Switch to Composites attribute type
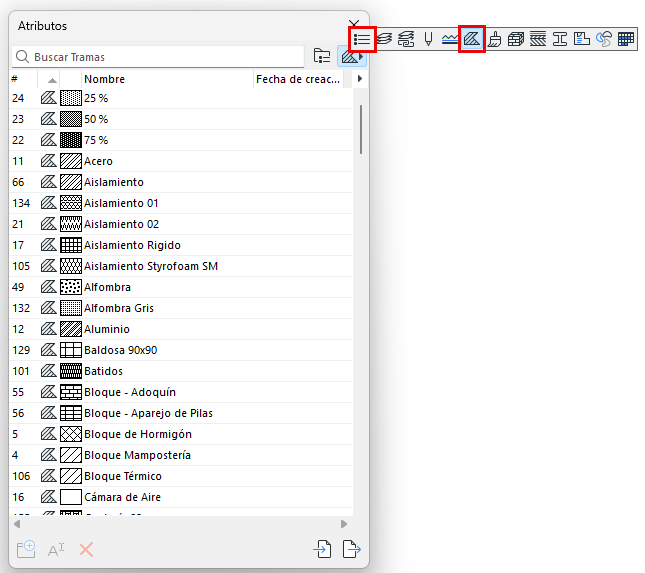Viewport: 645px width, 573px height. click(x=538, y=39)
